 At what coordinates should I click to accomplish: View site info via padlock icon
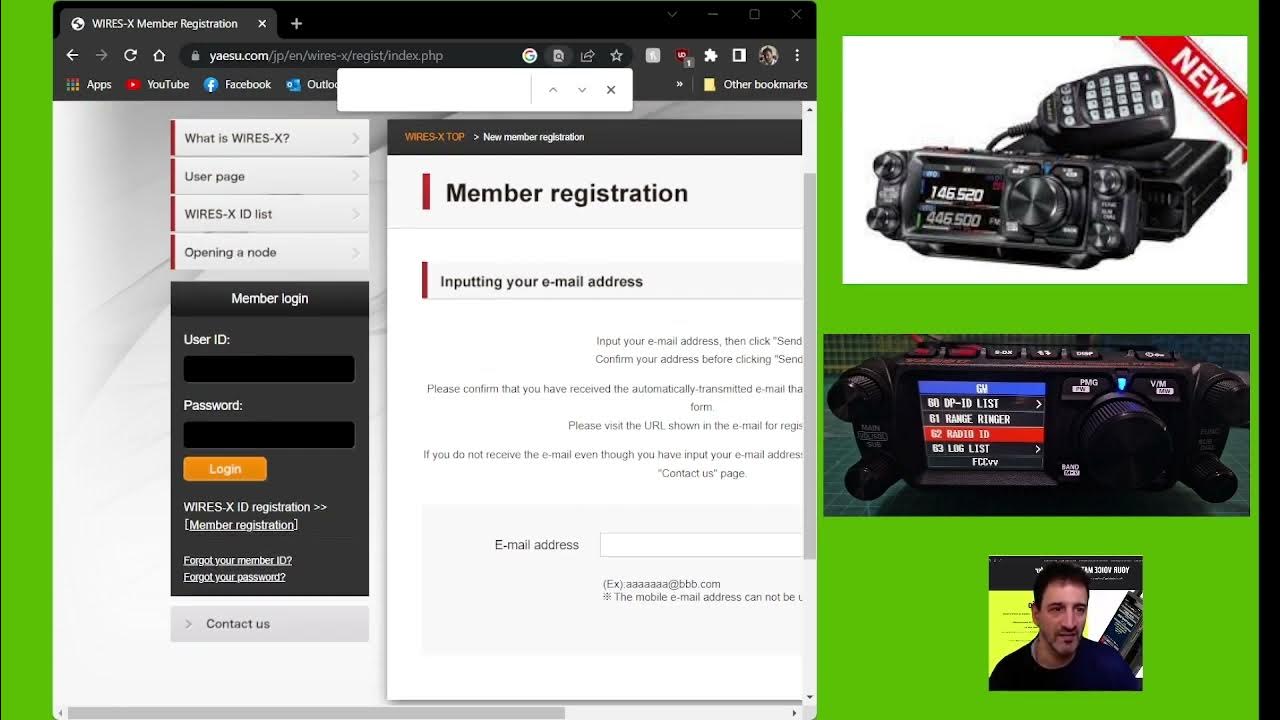click(195, 56)
